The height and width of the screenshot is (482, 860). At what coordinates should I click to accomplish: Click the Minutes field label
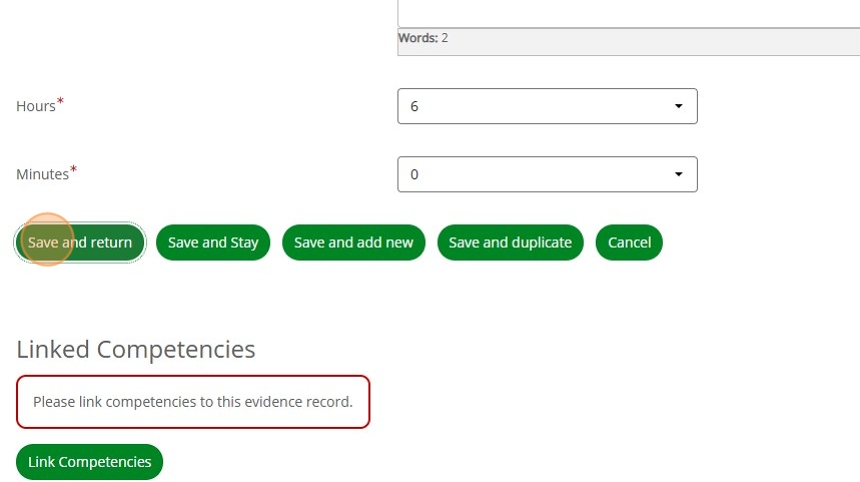(x=42, y=174)
